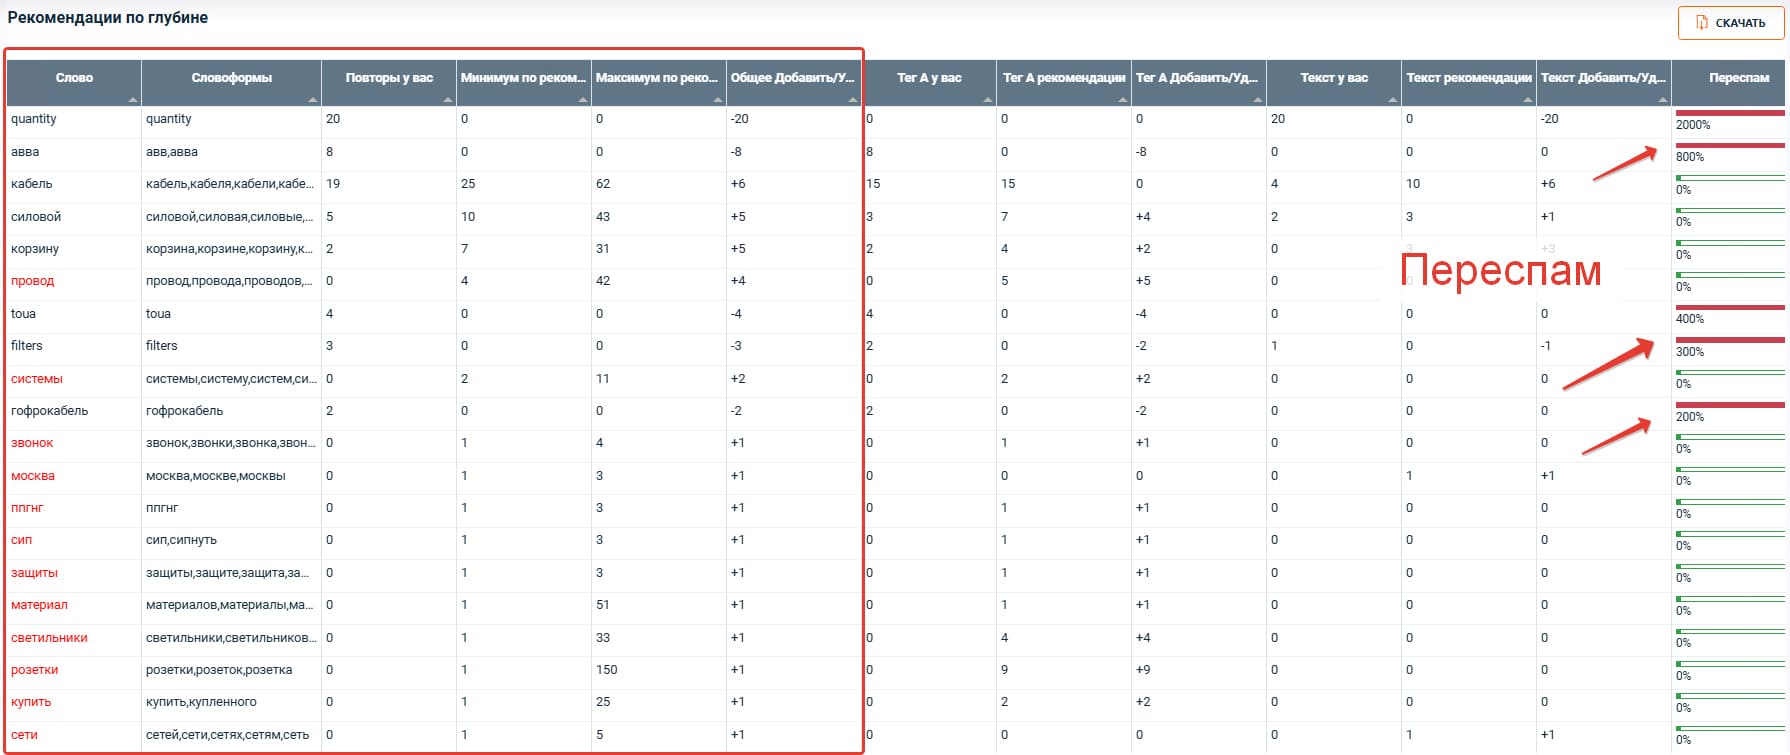Click the 400% overspam bar for toua

point(1730,308)
